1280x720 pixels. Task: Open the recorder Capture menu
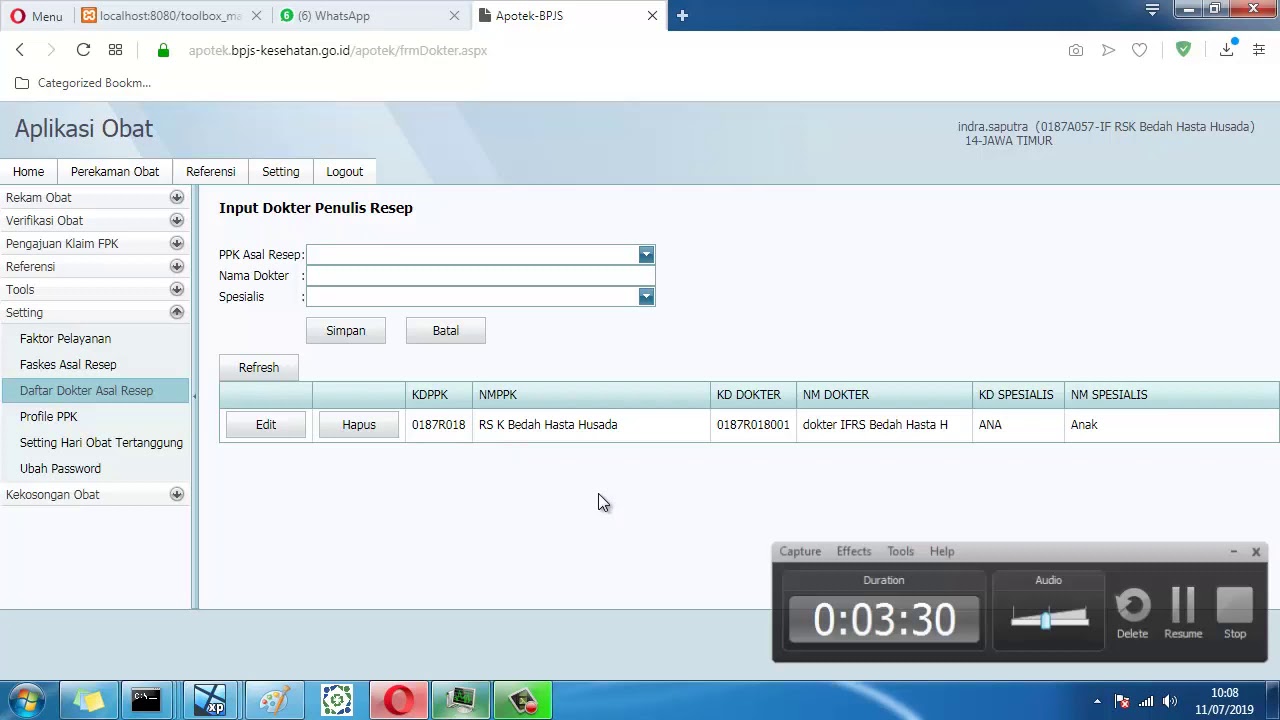[x=800, y=552]
